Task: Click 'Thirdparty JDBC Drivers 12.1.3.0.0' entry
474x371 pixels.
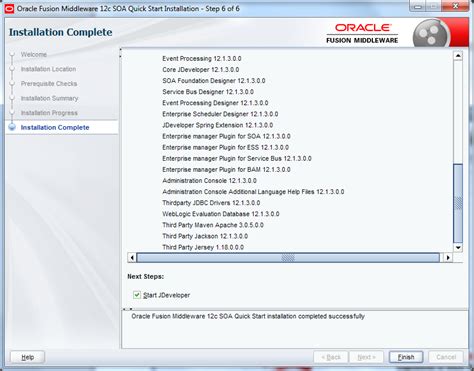Action: click(x=211, y=203)
